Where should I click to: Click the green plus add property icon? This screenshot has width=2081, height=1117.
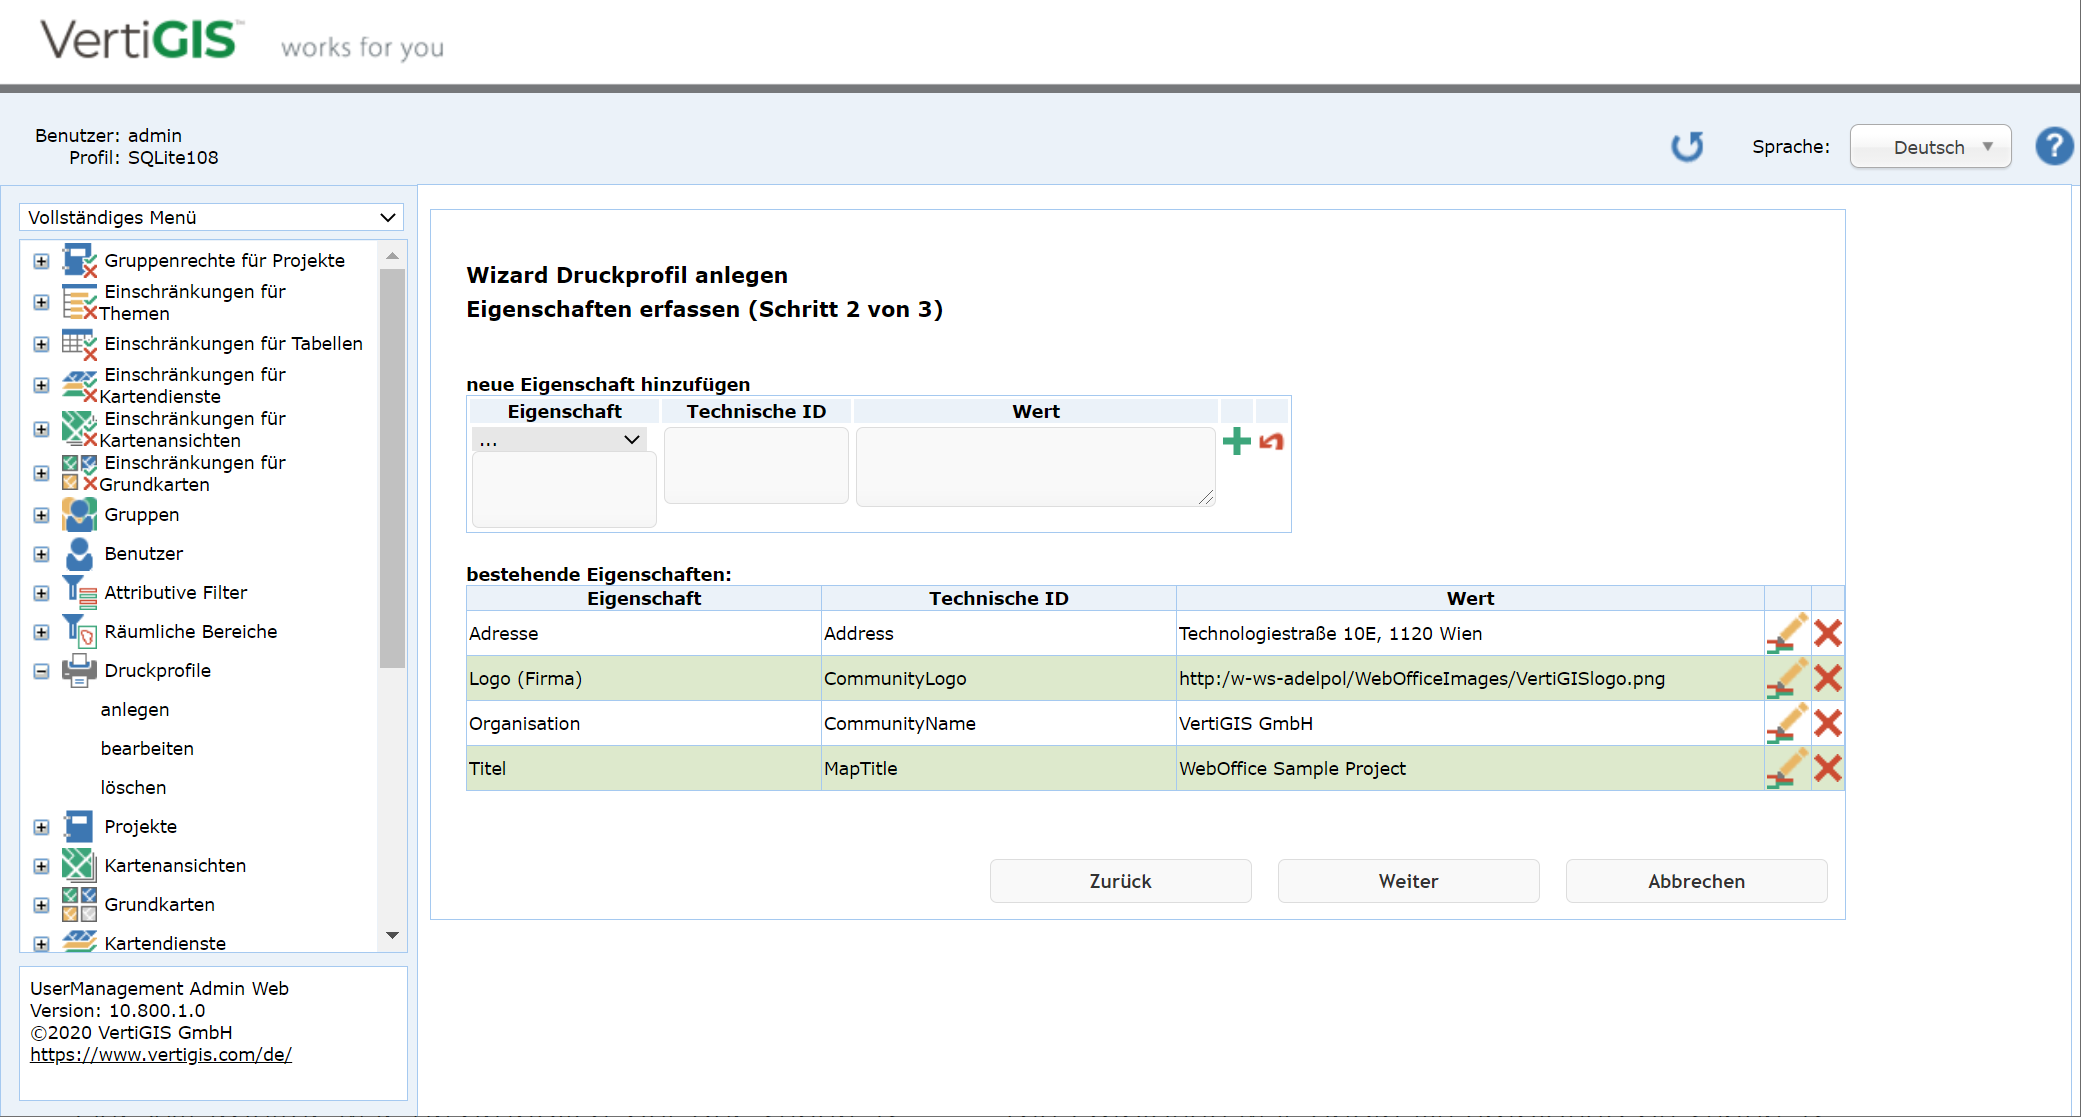point(1237,441)
